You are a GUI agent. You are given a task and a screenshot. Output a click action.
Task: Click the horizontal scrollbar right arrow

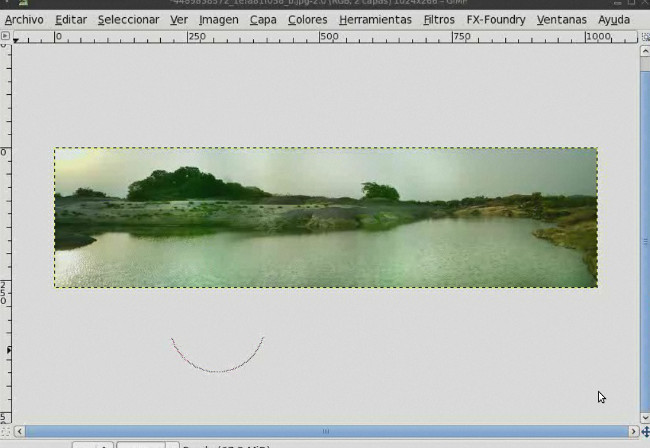click(632, 432)
